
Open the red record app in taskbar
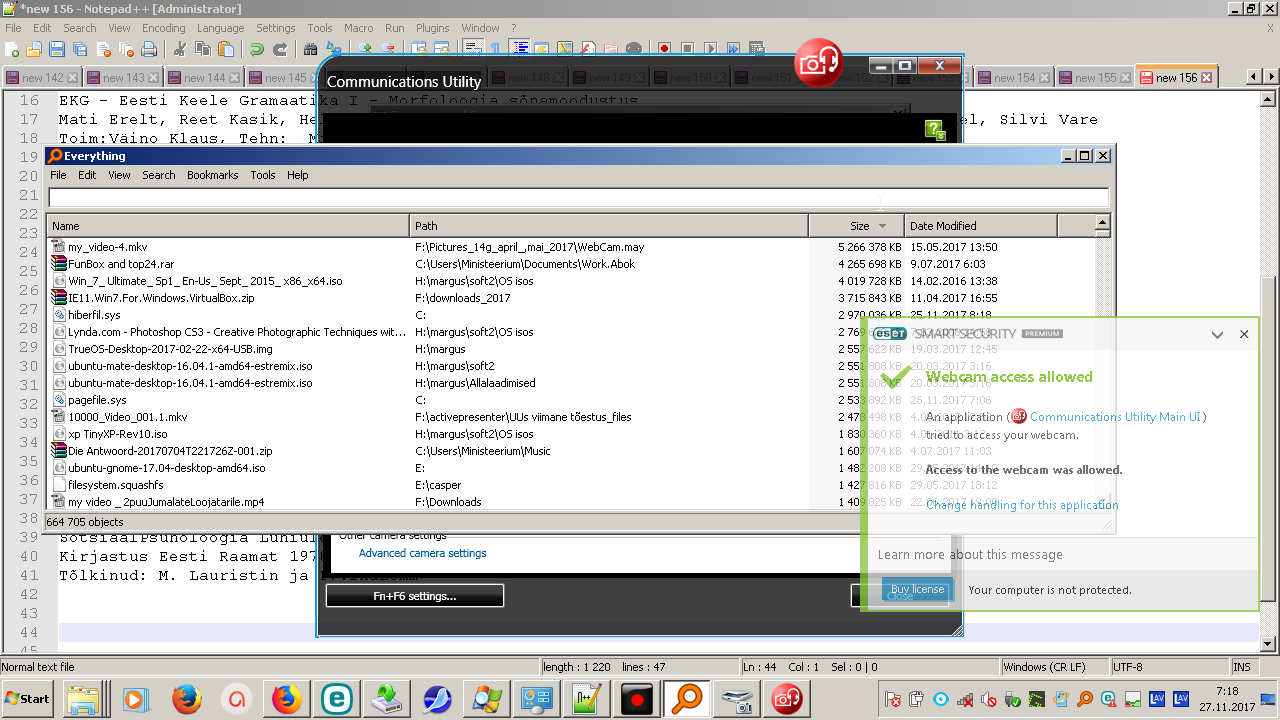coord(637,699)
